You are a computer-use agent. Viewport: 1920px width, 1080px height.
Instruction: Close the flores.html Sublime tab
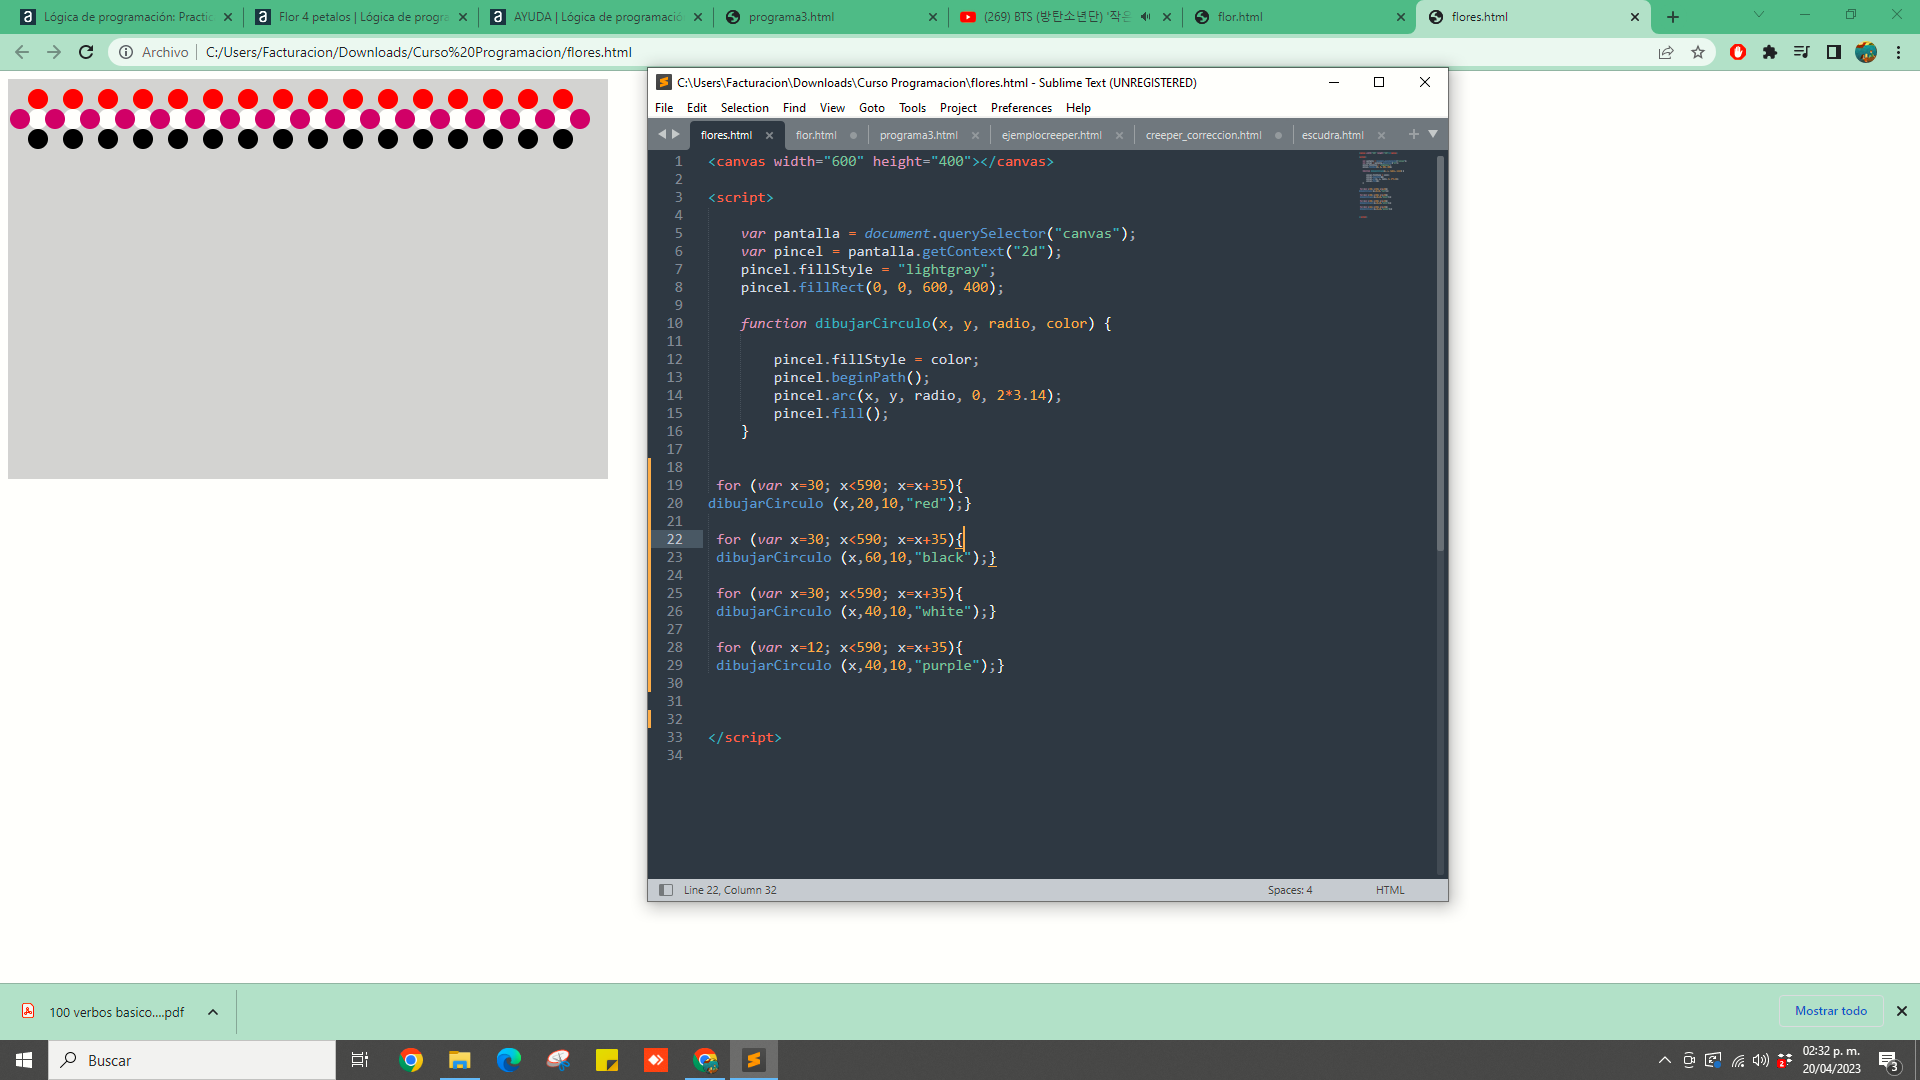pos(769,135)
